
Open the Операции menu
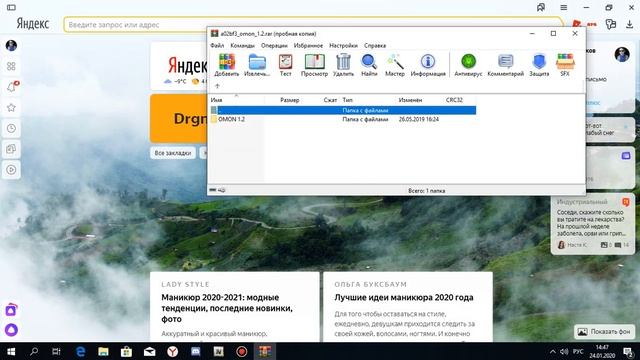click(x=274, y=46)
